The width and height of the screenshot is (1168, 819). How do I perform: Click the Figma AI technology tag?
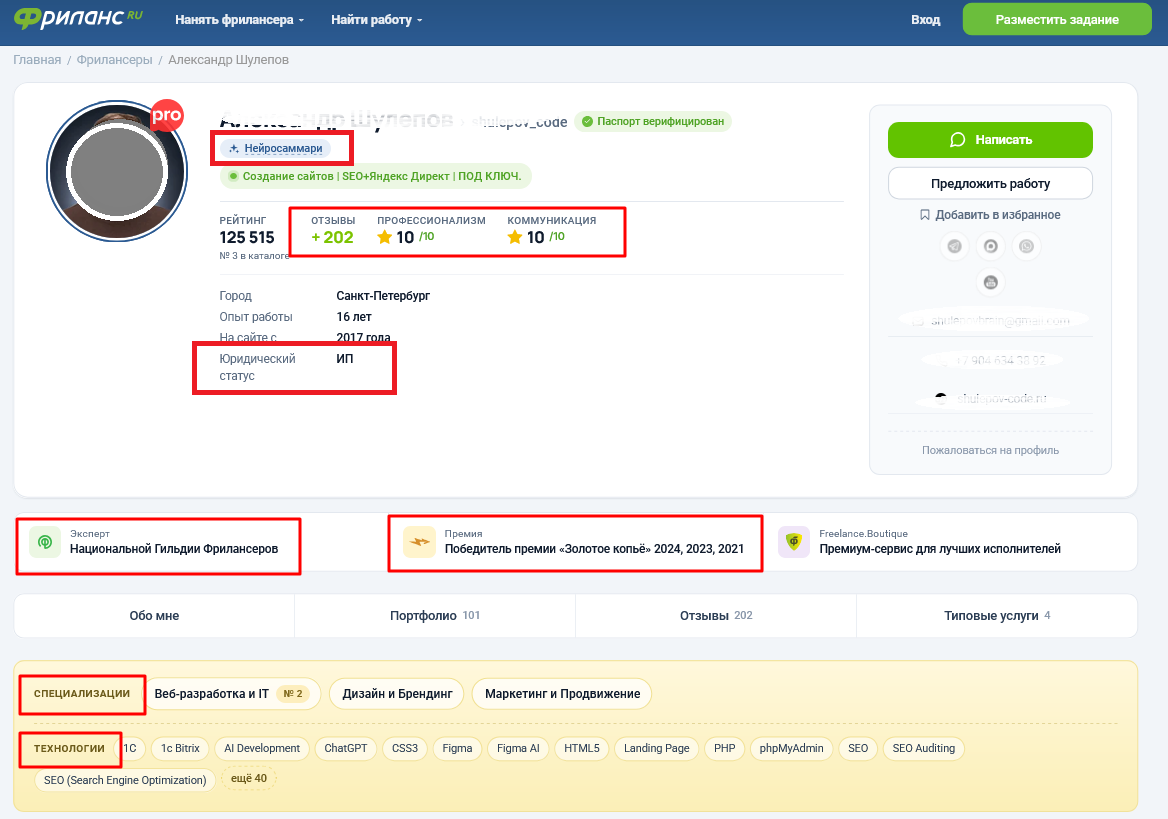point(518,748)
